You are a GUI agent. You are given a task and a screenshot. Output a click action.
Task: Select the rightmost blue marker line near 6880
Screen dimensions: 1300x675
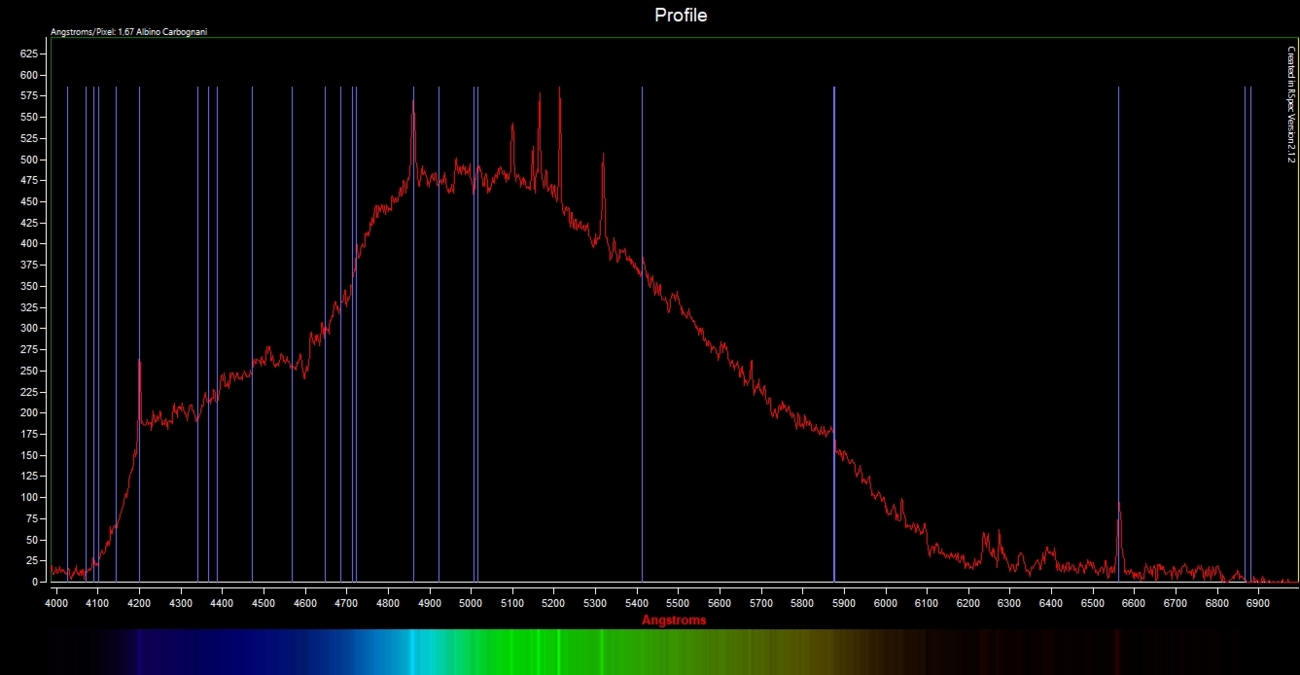pos(1250,300)
